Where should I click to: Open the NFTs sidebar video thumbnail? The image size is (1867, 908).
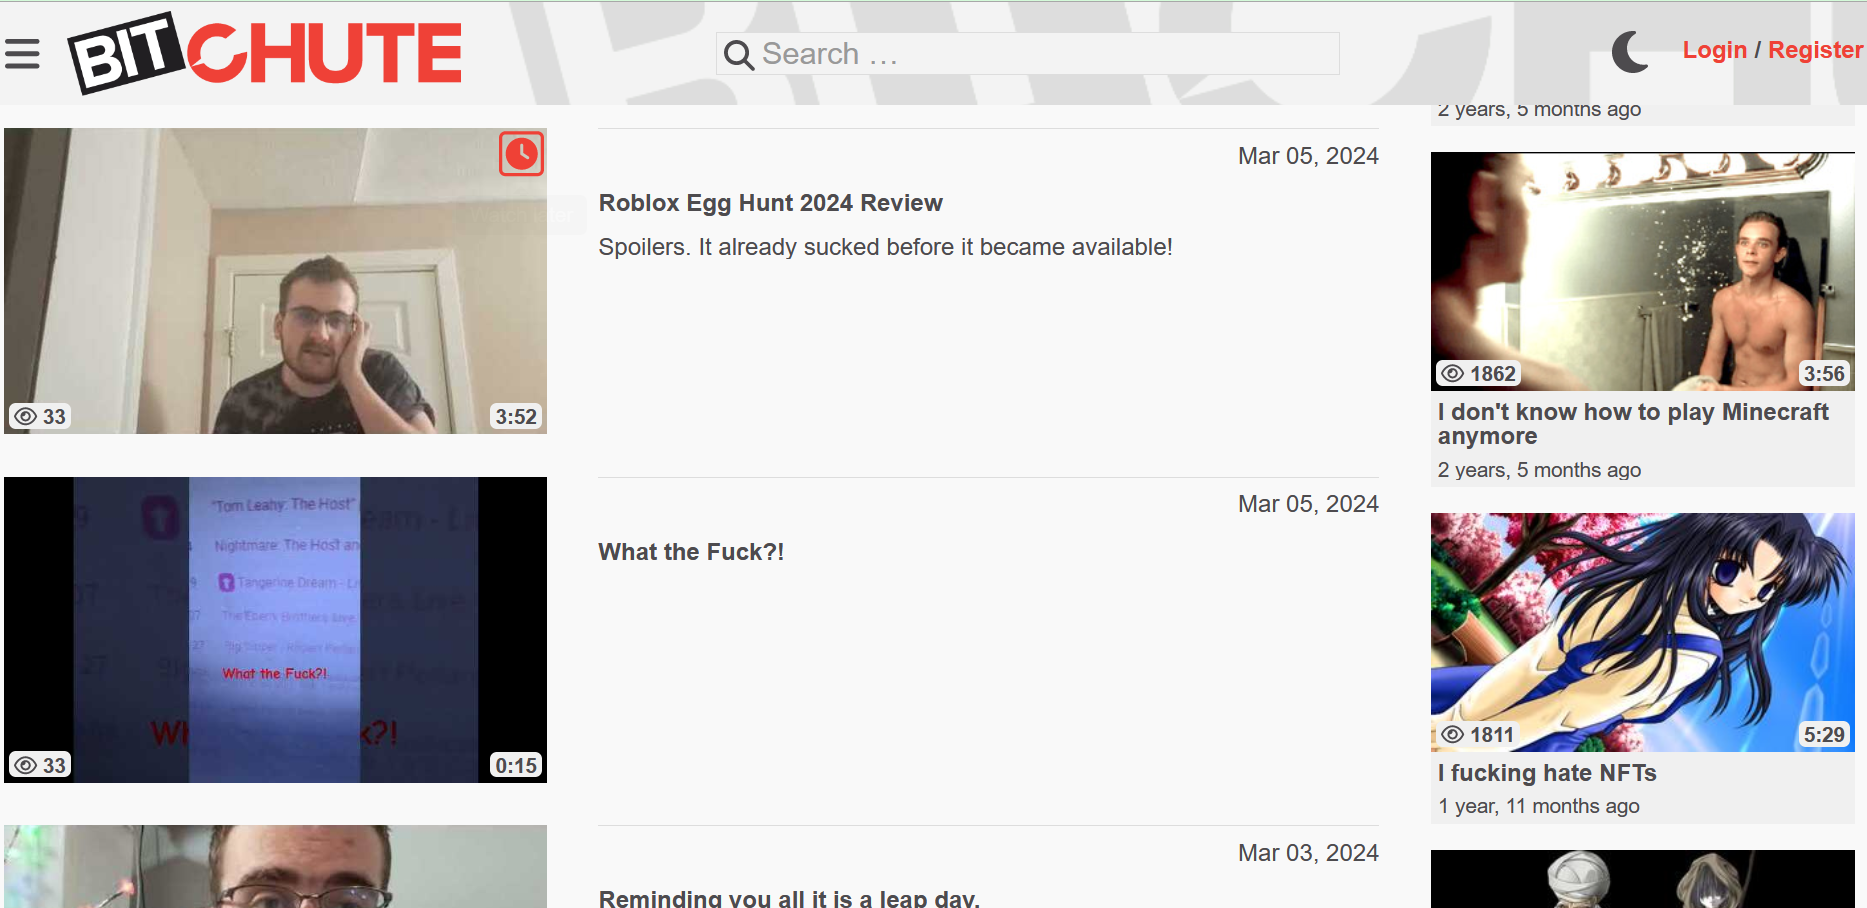(x=1642, y=632)
